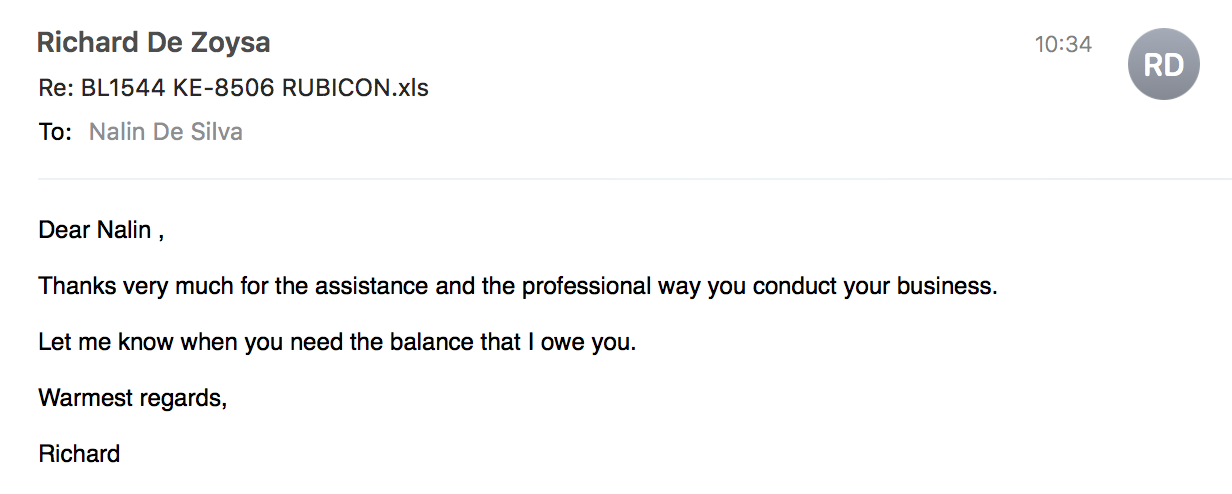Viewport: 1232px width, 494px height.
Task: Click the "To:" field label
Action: (55, 132)
